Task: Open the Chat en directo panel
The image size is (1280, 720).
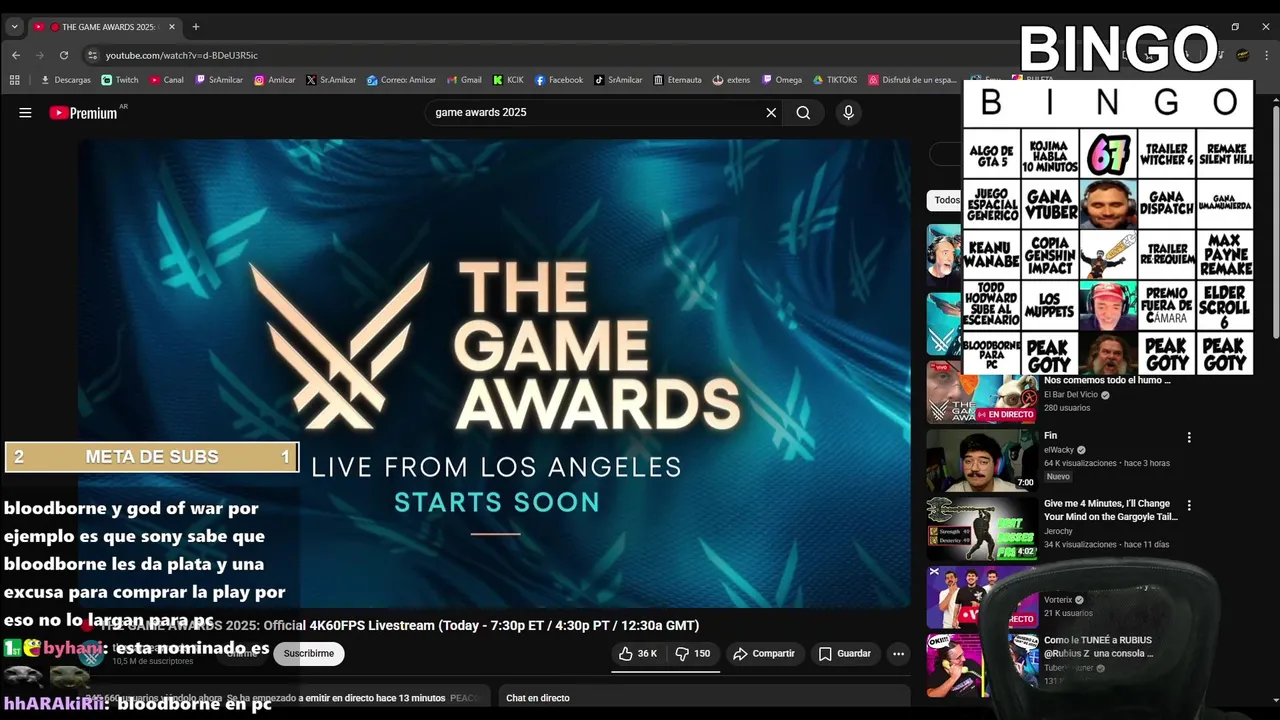Action: [x=703, y=698]
